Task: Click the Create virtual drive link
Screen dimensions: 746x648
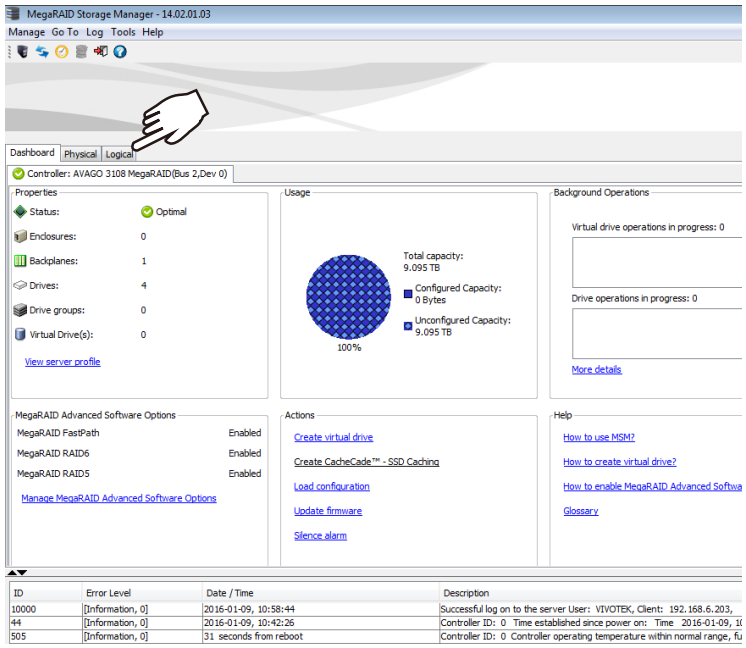Action: pos(334,437)
